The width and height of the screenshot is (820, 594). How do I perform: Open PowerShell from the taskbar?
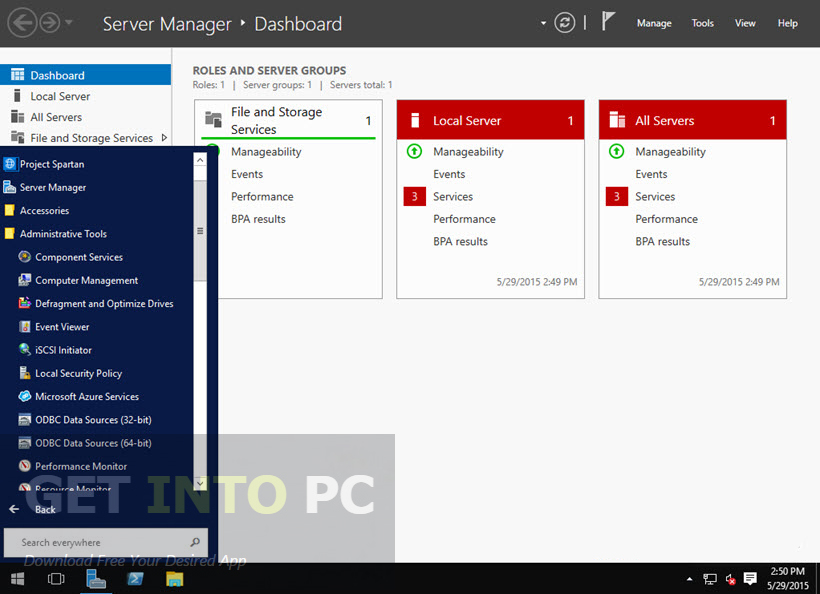[136, 579]
